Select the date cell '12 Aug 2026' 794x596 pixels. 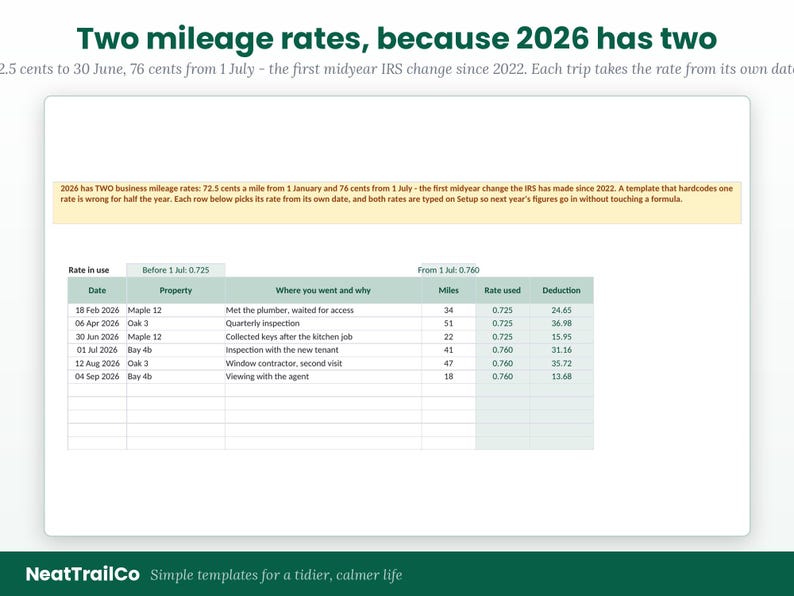(x=97, y=363)
